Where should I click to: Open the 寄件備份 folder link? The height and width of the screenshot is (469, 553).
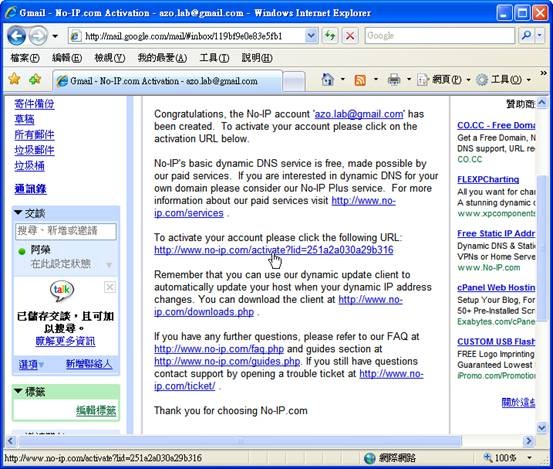pyautogui.click(x=34, y=104)
